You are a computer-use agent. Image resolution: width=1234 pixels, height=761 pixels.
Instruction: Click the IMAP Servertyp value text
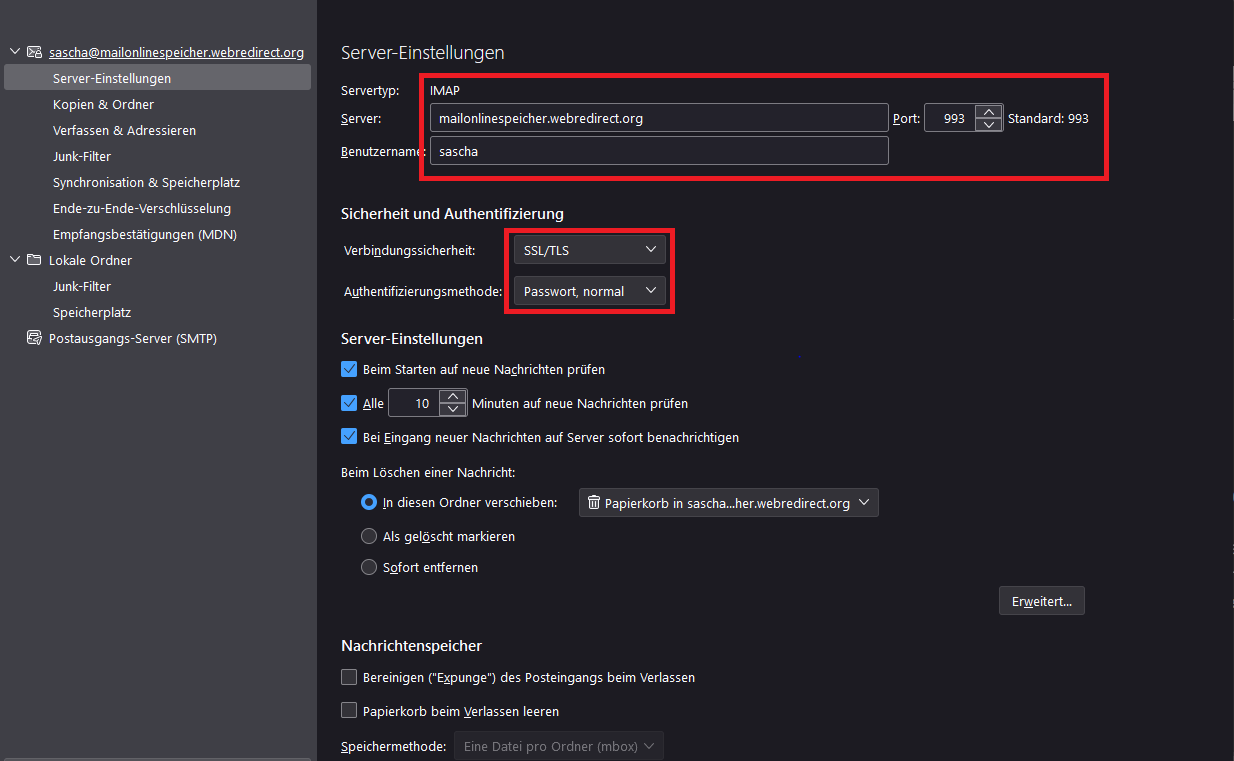coord(445,90)
